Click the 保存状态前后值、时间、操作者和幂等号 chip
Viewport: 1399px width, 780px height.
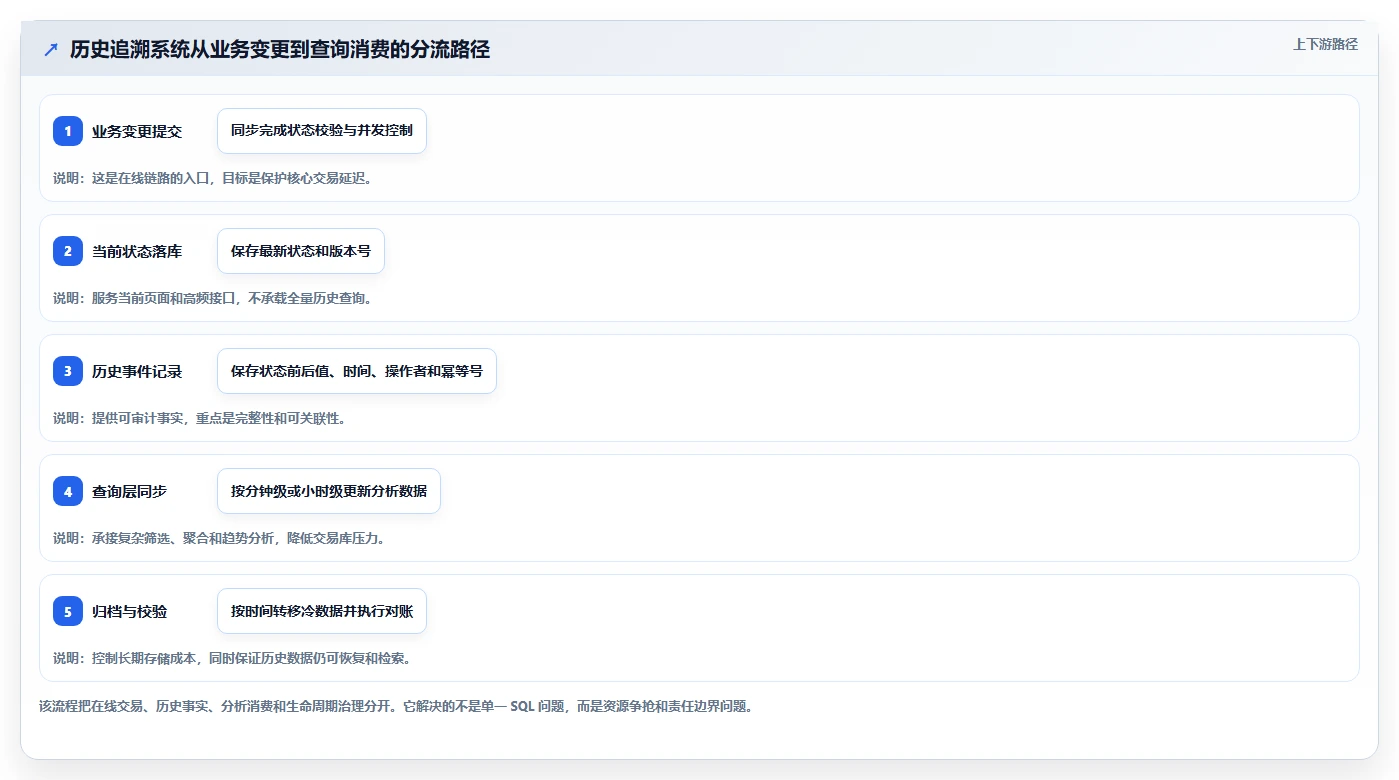[357, 371]
